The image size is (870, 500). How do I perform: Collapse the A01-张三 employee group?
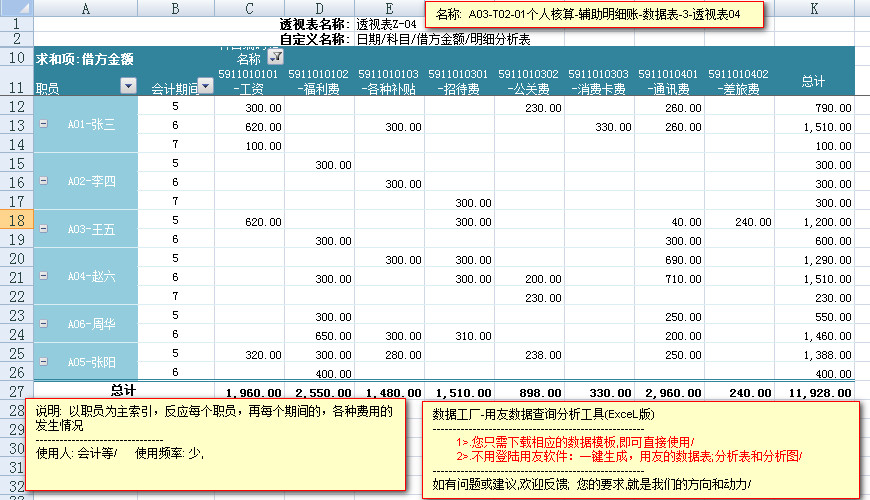(x=43, y=124)
